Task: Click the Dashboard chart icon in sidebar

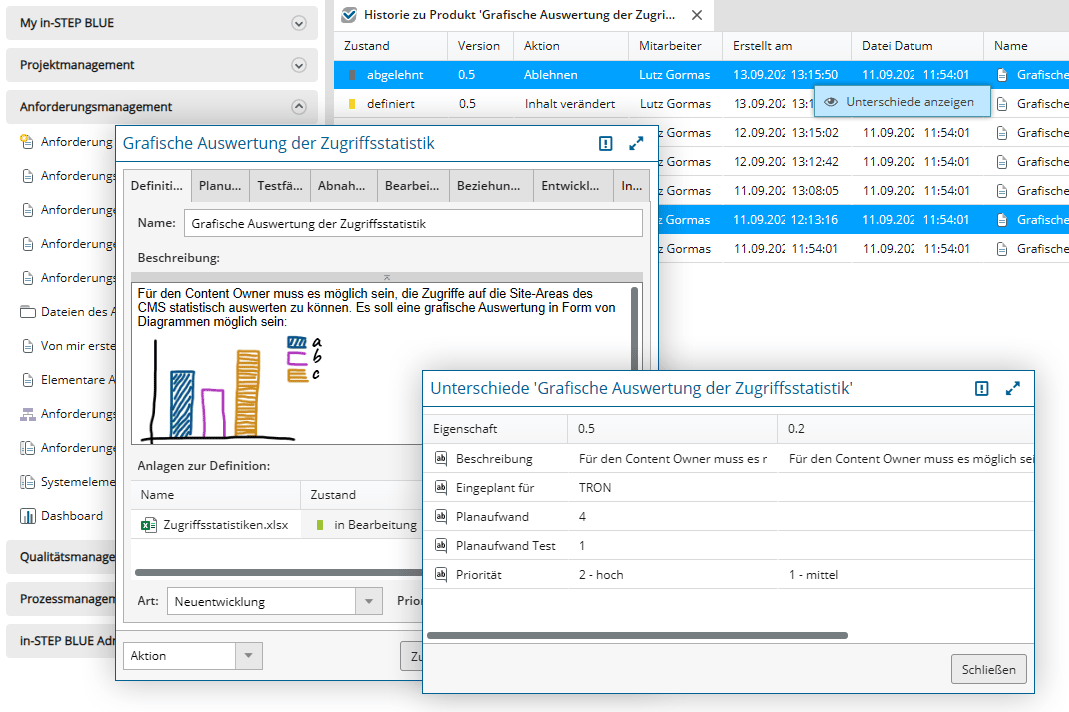Action: 27,516
